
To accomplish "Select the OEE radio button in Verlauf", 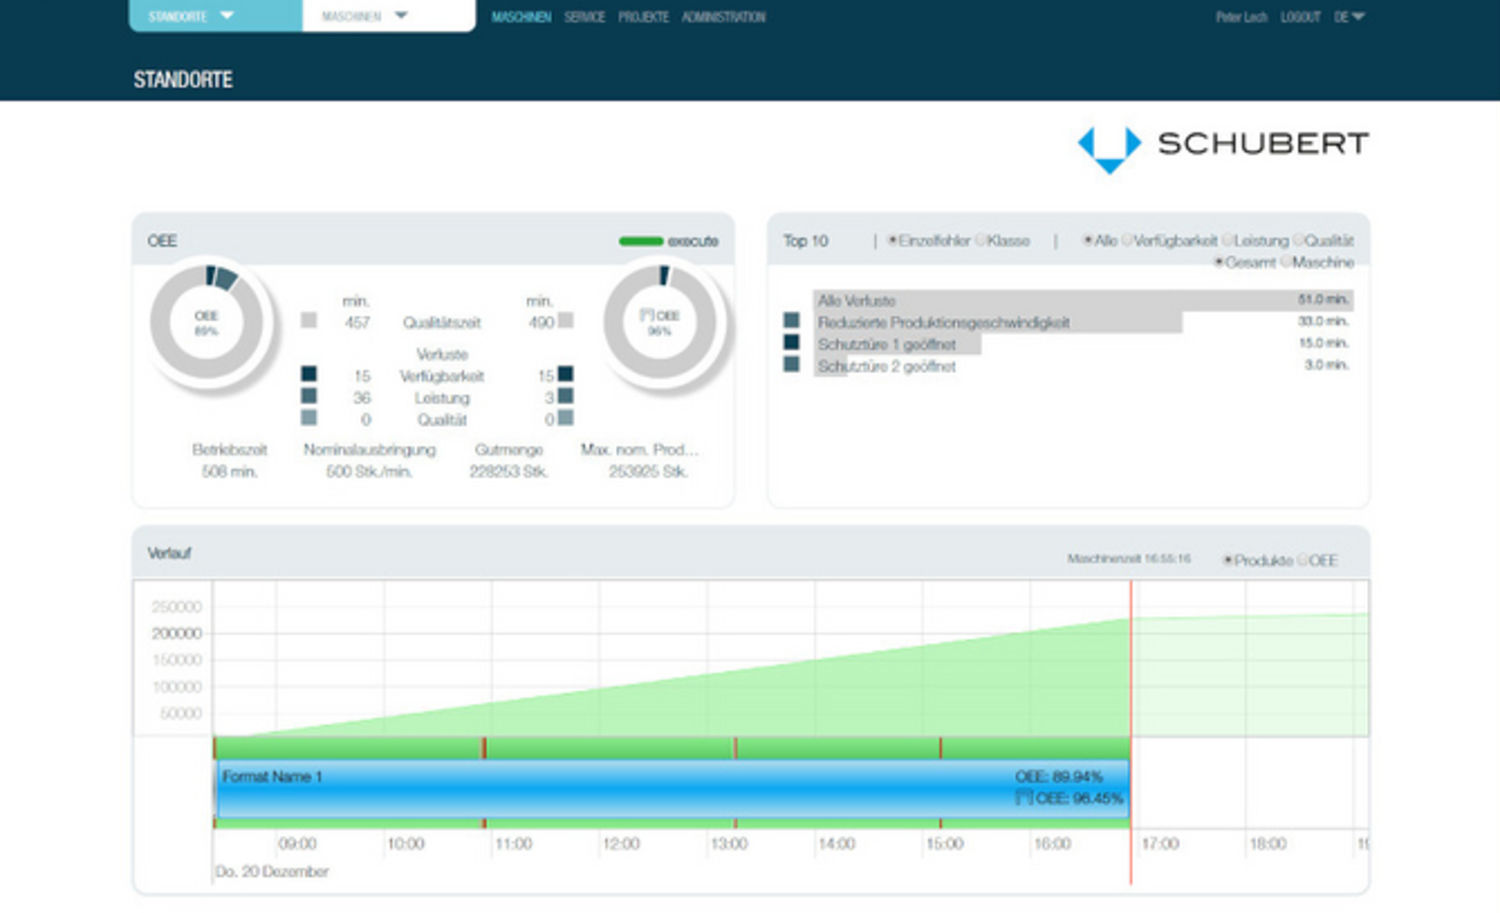I will [x=1303, y=560].
